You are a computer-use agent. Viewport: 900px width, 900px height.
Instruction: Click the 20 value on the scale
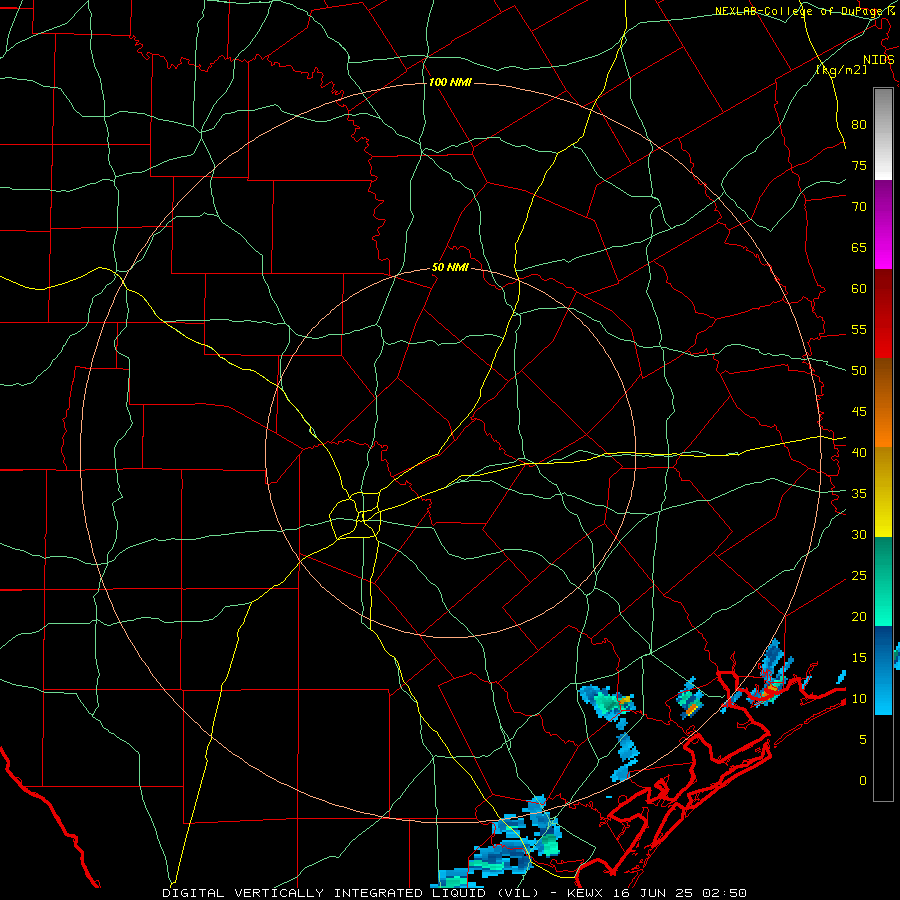point(859,616)
